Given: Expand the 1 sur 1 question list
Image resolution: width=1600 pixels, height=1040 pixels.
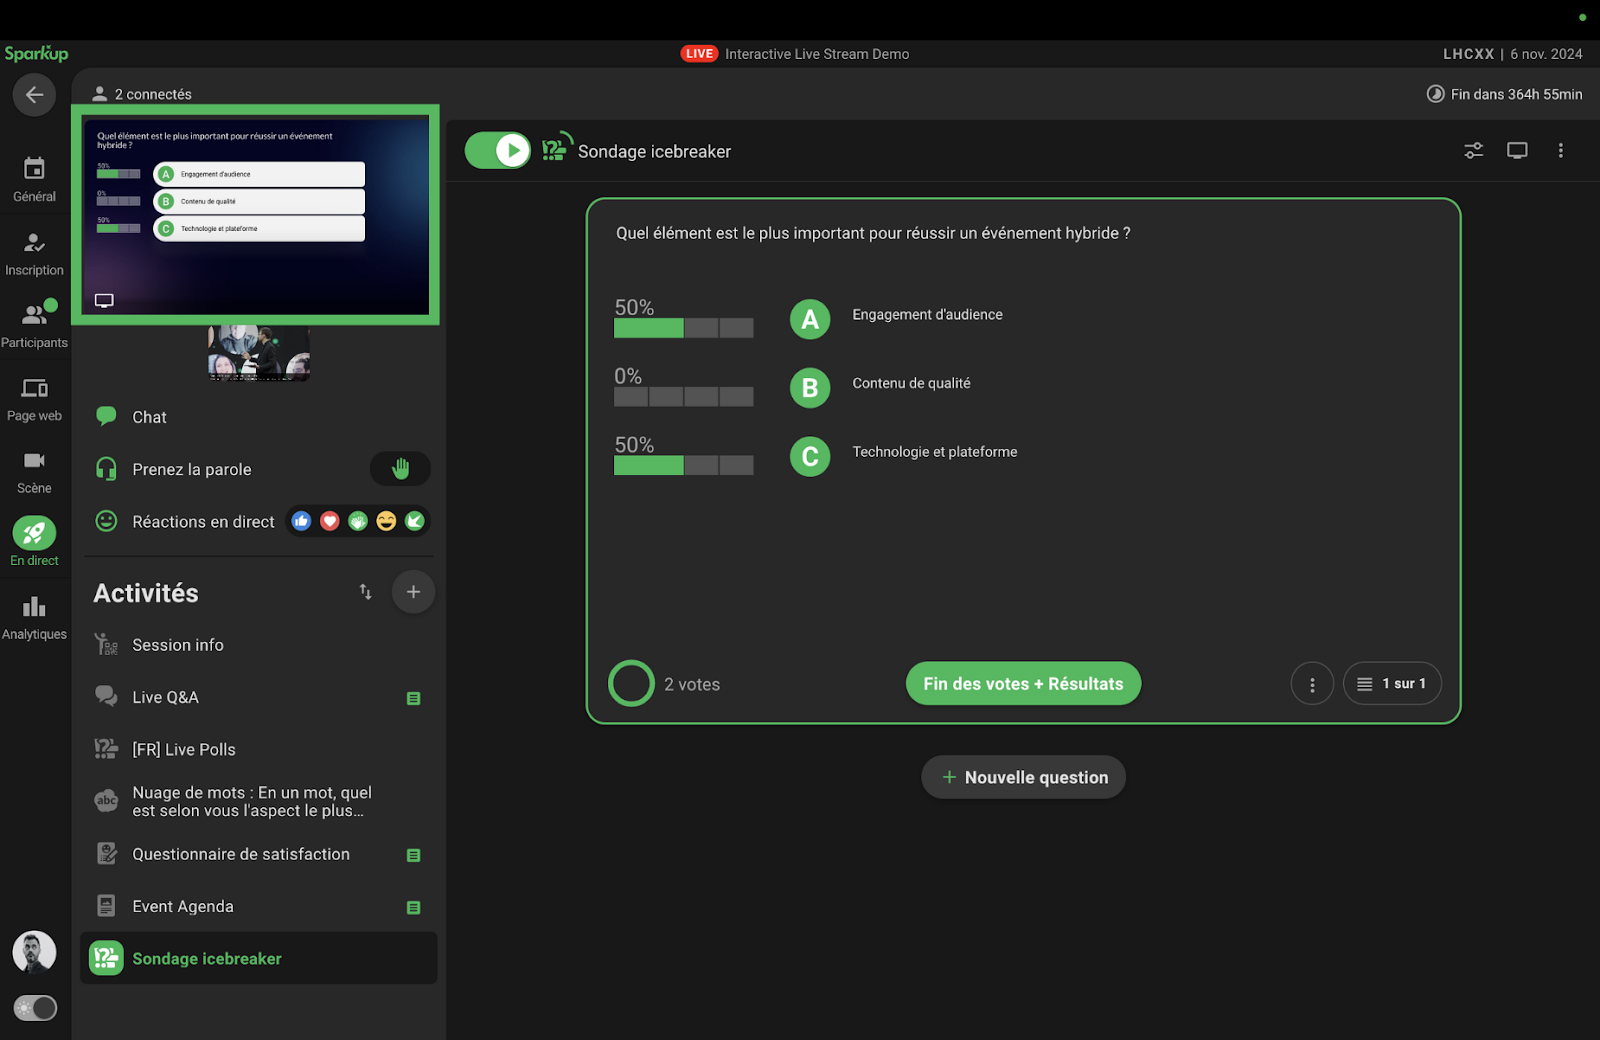Looking at the screenshot, I should tap(1391, 684).
